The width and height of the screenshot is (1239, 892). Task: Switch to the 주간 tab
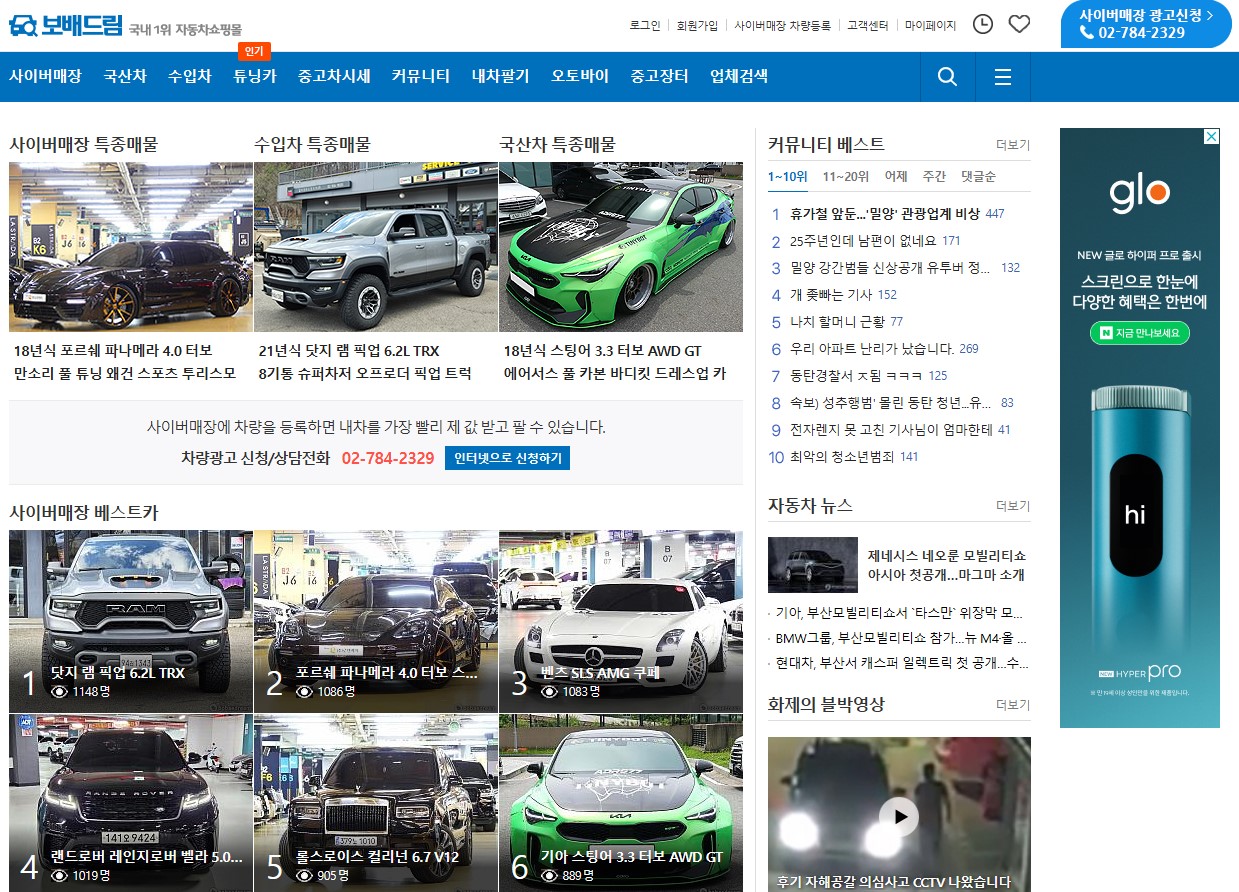(934, 176)
